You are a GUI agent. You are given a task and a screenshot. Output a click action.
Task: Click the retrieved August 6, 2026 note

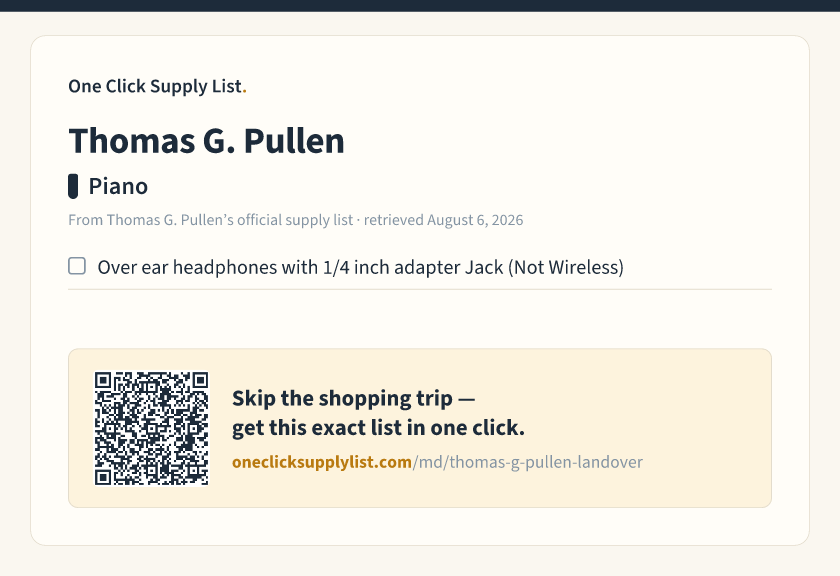pyautogui.click(x=444, y=220)
